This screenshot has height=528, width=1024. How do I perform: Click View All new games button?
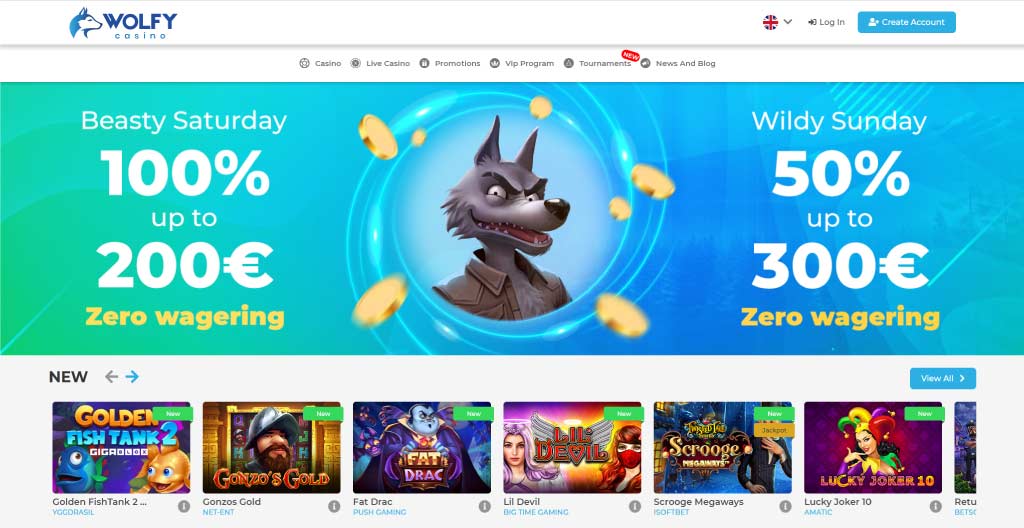943,378
